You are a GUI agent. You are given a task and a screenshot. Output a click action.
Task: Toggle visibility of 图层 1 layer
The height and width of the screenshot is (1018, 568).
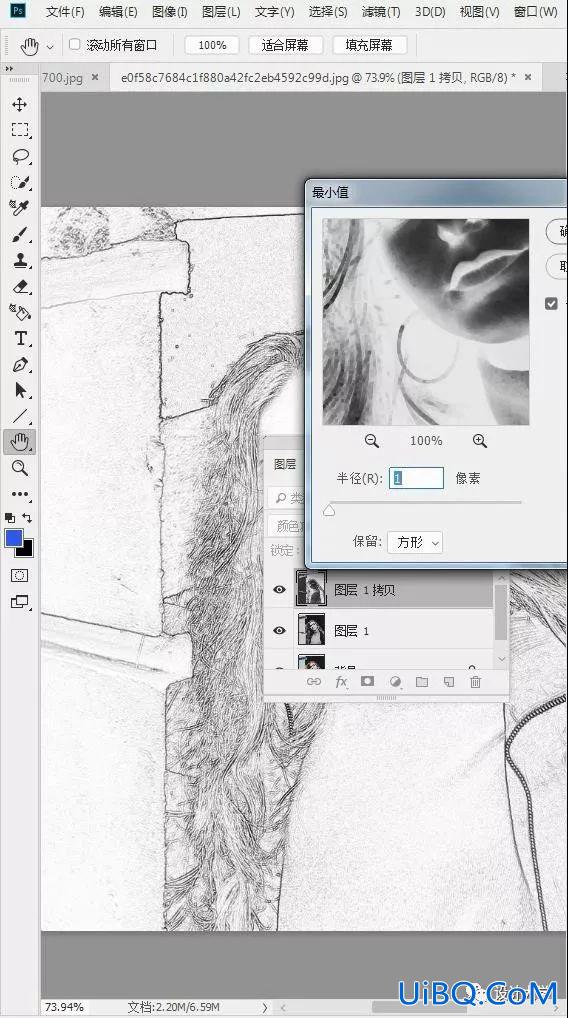(x=279, y=630)
